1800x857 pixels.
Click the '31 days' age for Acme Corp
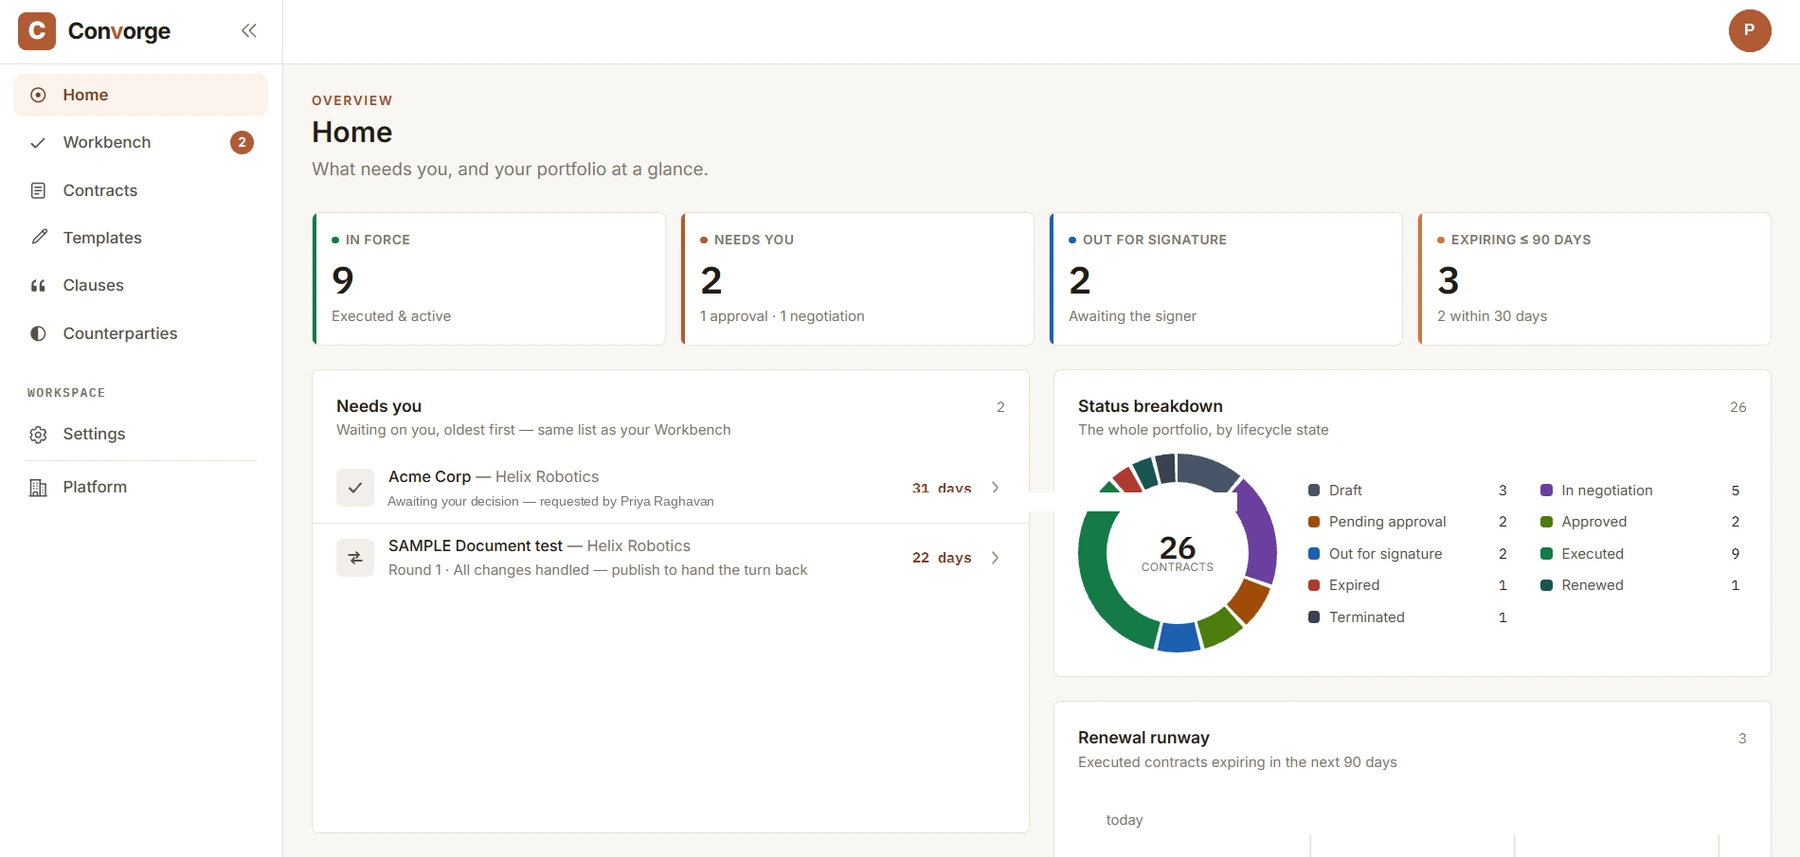coord(941,488)
